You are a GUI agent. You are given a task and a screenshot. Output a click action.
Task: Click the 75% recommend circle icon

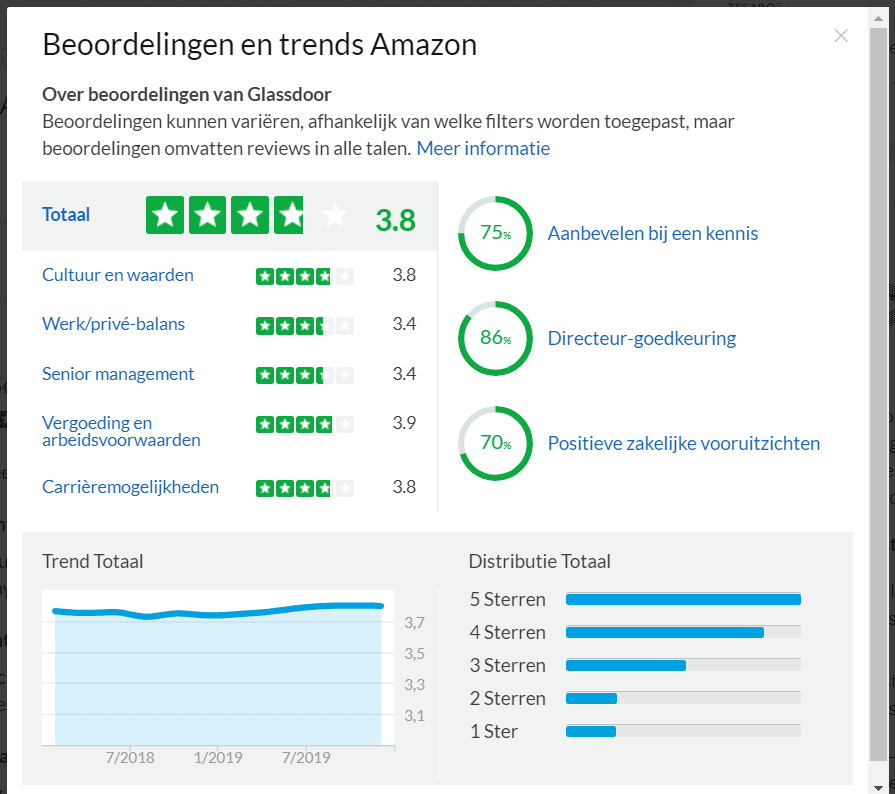click(x=495, y=234)
